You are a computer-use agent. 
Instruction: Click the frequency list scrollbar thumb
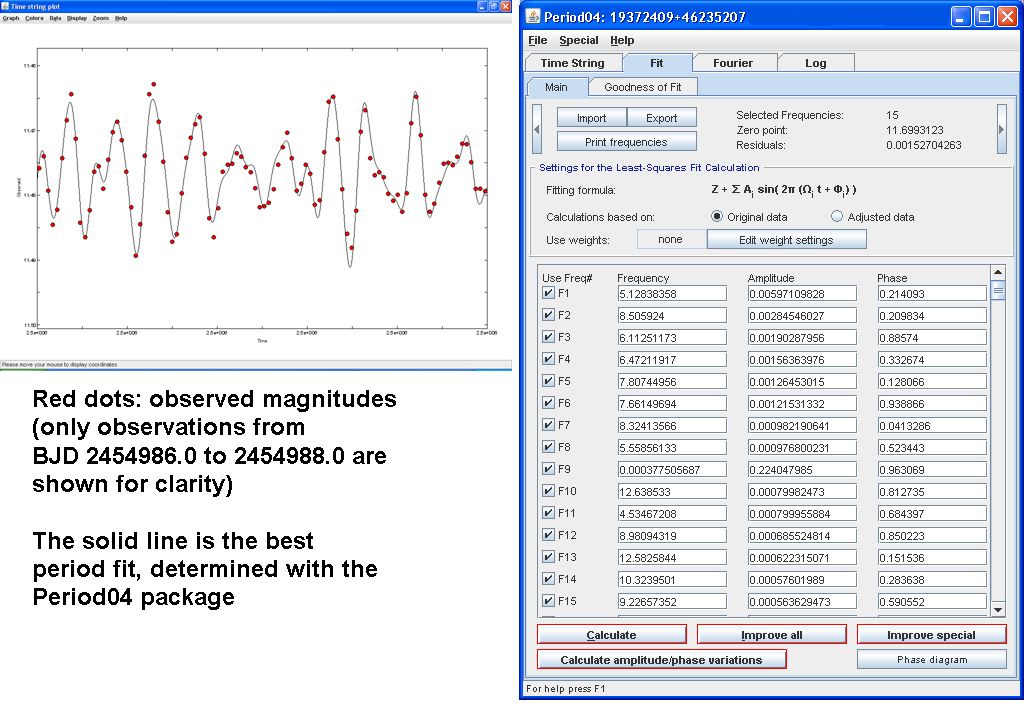(x=998, y=289)
